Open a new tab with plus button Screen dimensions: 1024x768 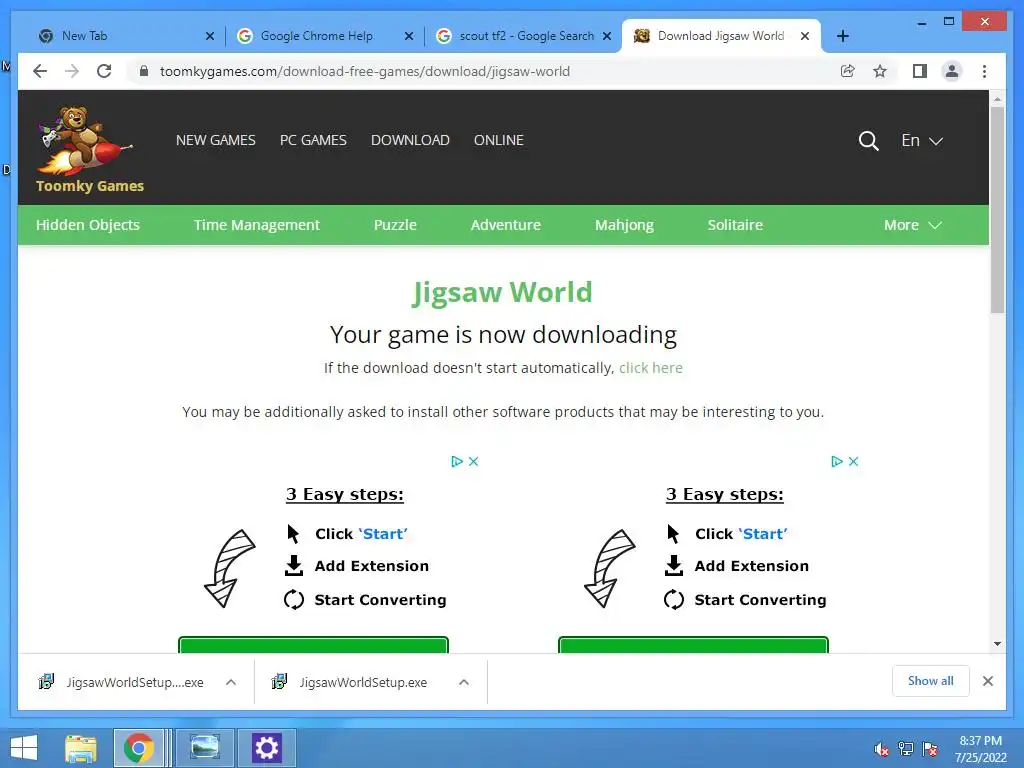coord(842,36)
